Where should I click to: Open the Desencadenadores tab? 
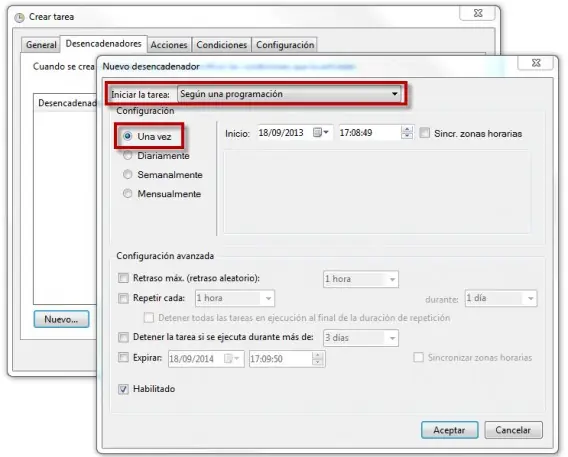(x=104, y=44)
